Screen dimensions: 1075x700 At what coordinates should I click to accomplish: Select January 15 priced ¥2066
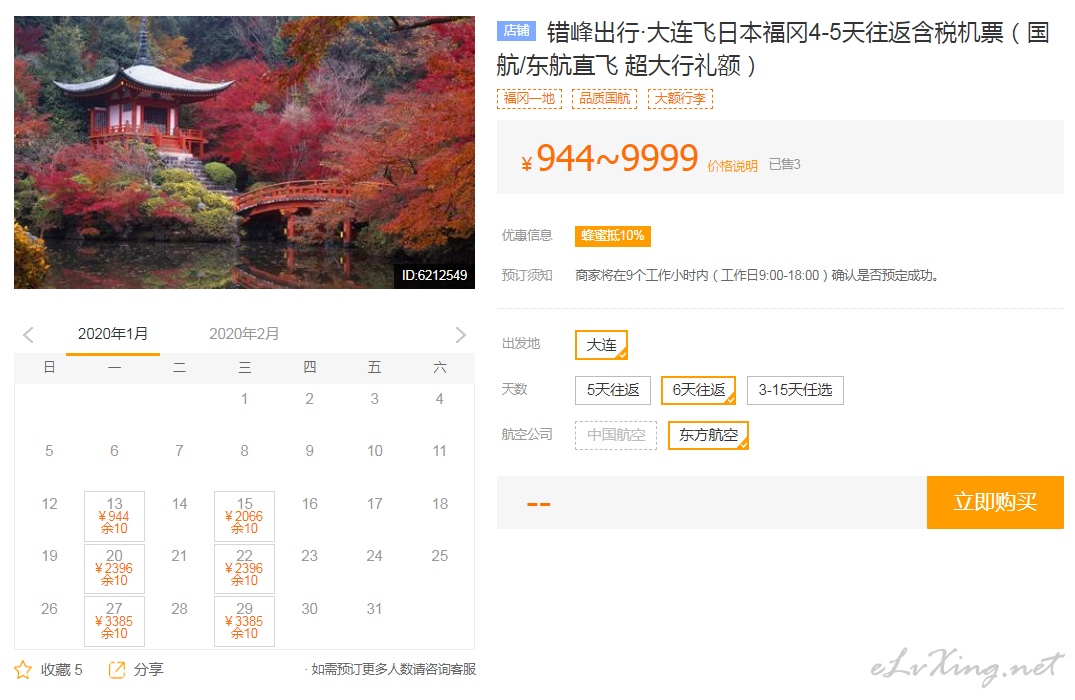pyautogui.click(x=244, y=516)
